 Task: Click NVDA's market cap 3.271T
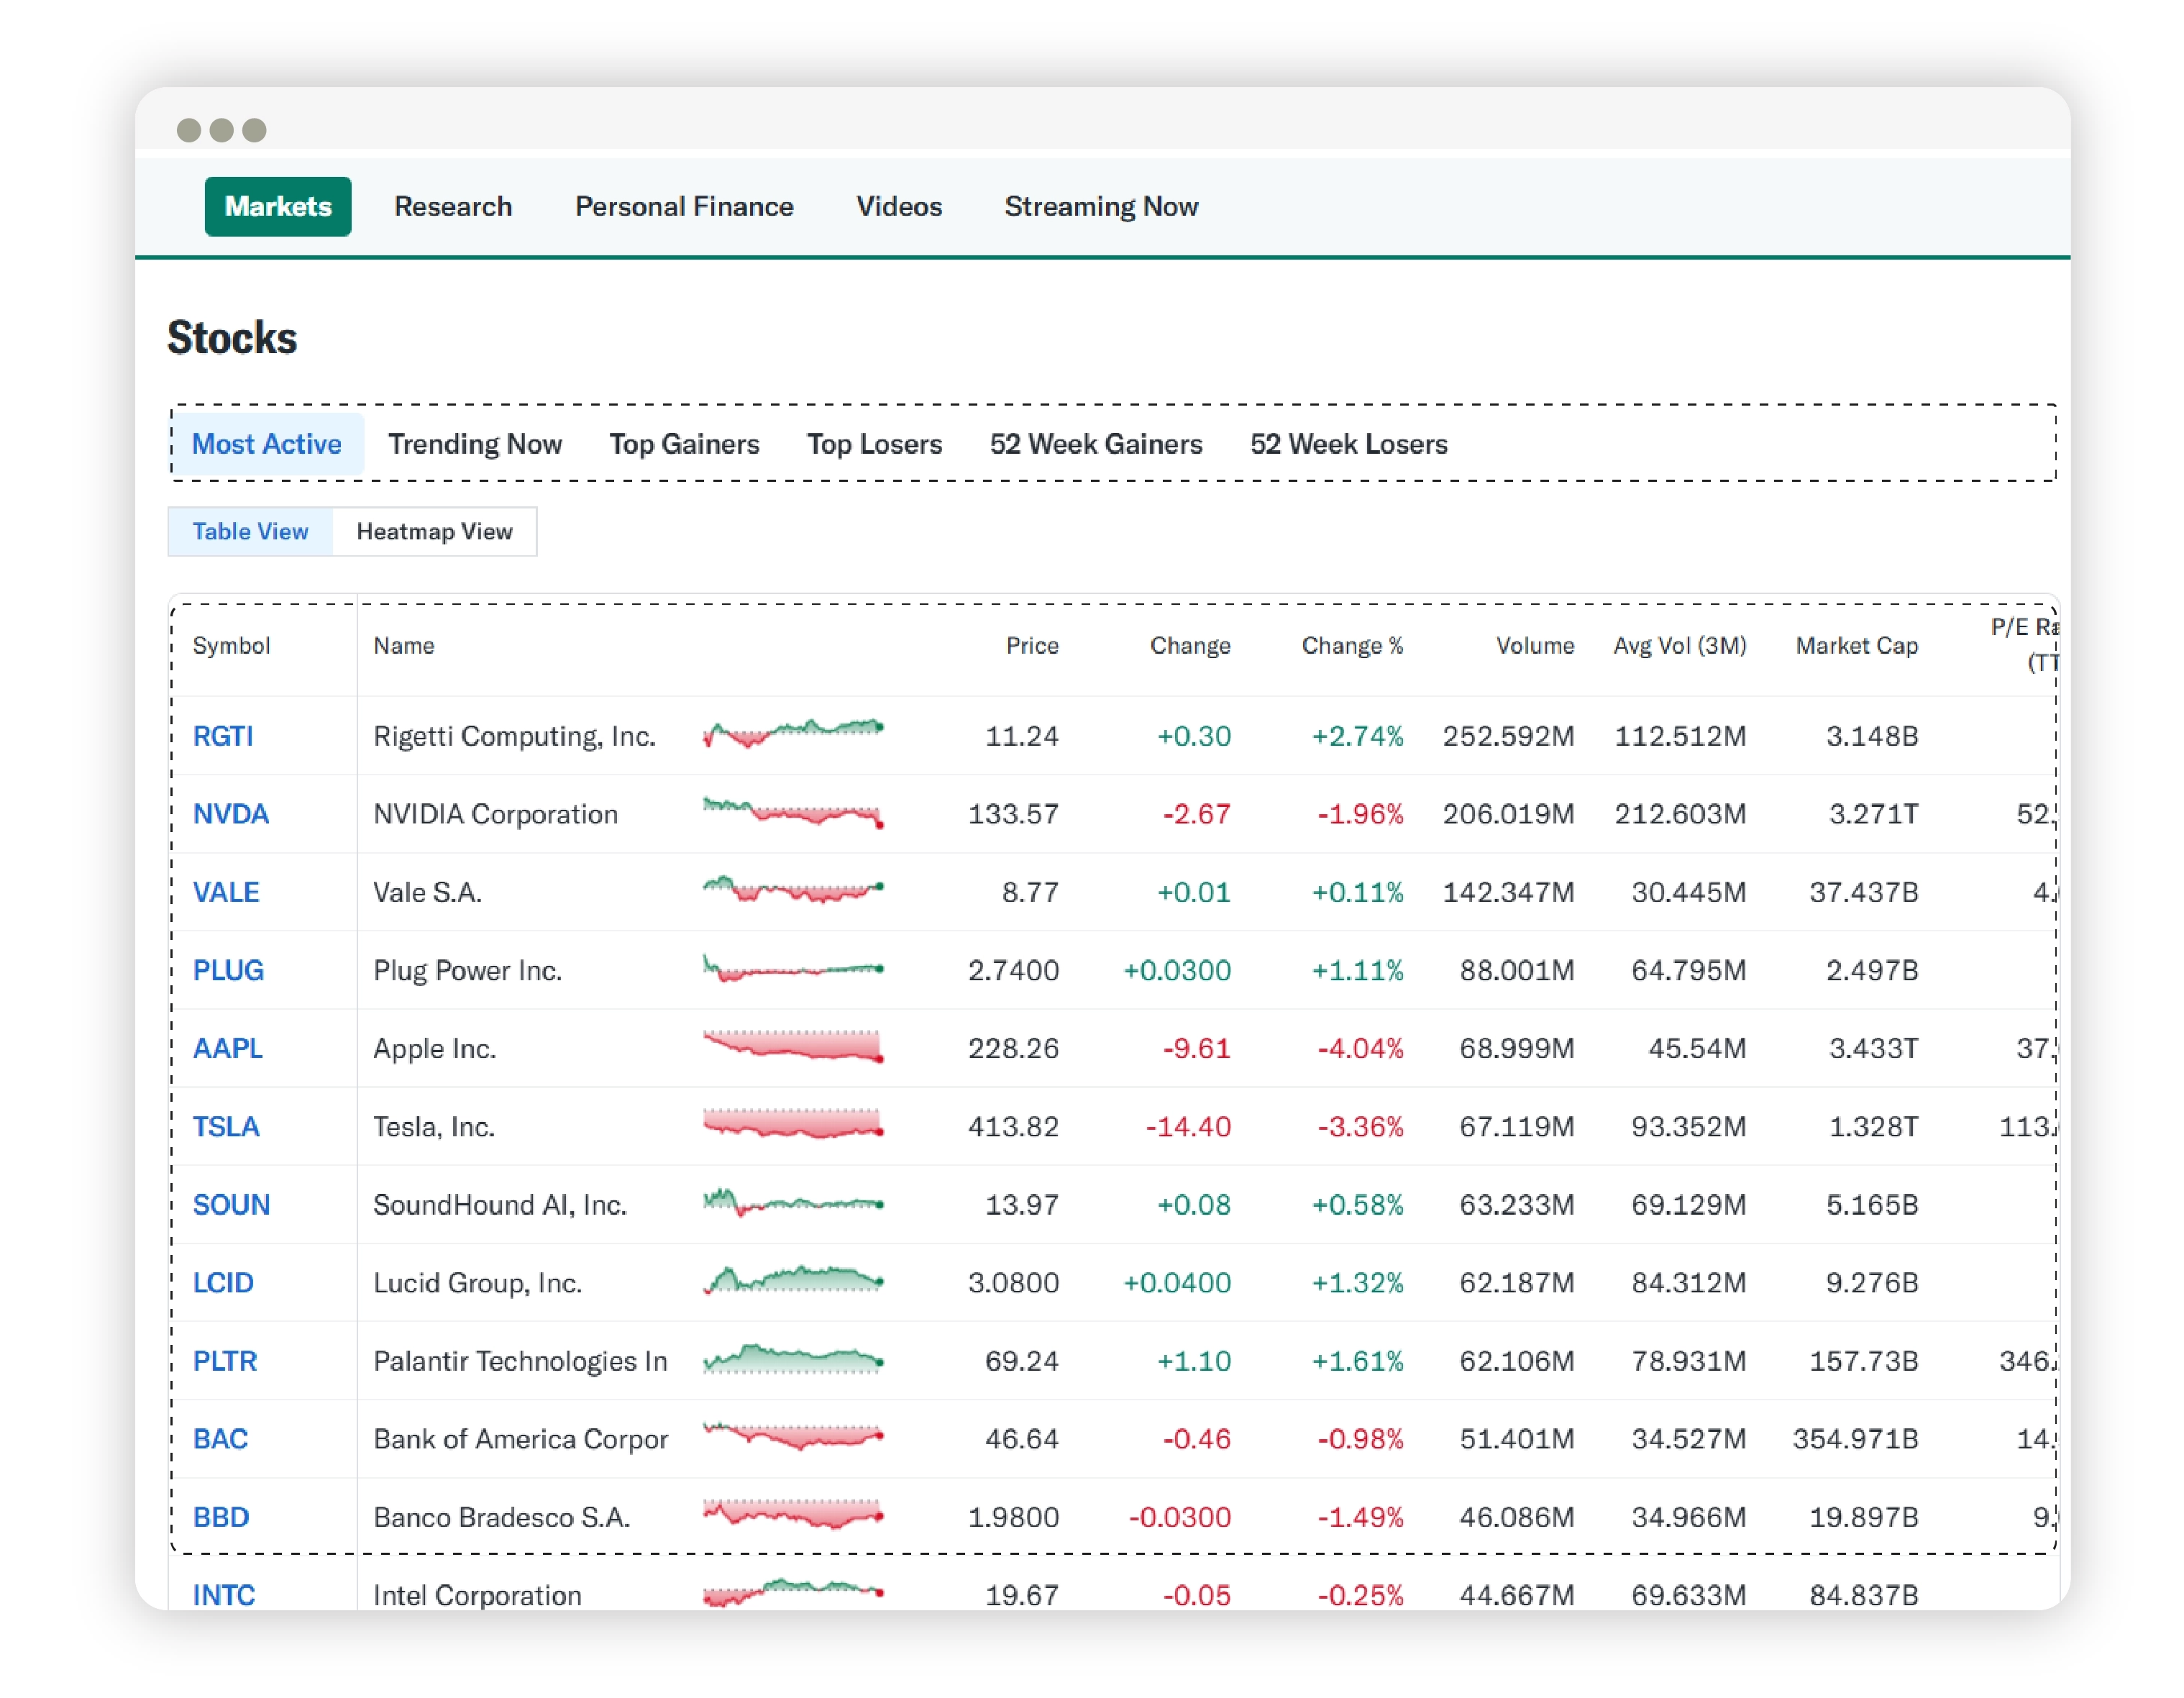[x=1874, y=814]
